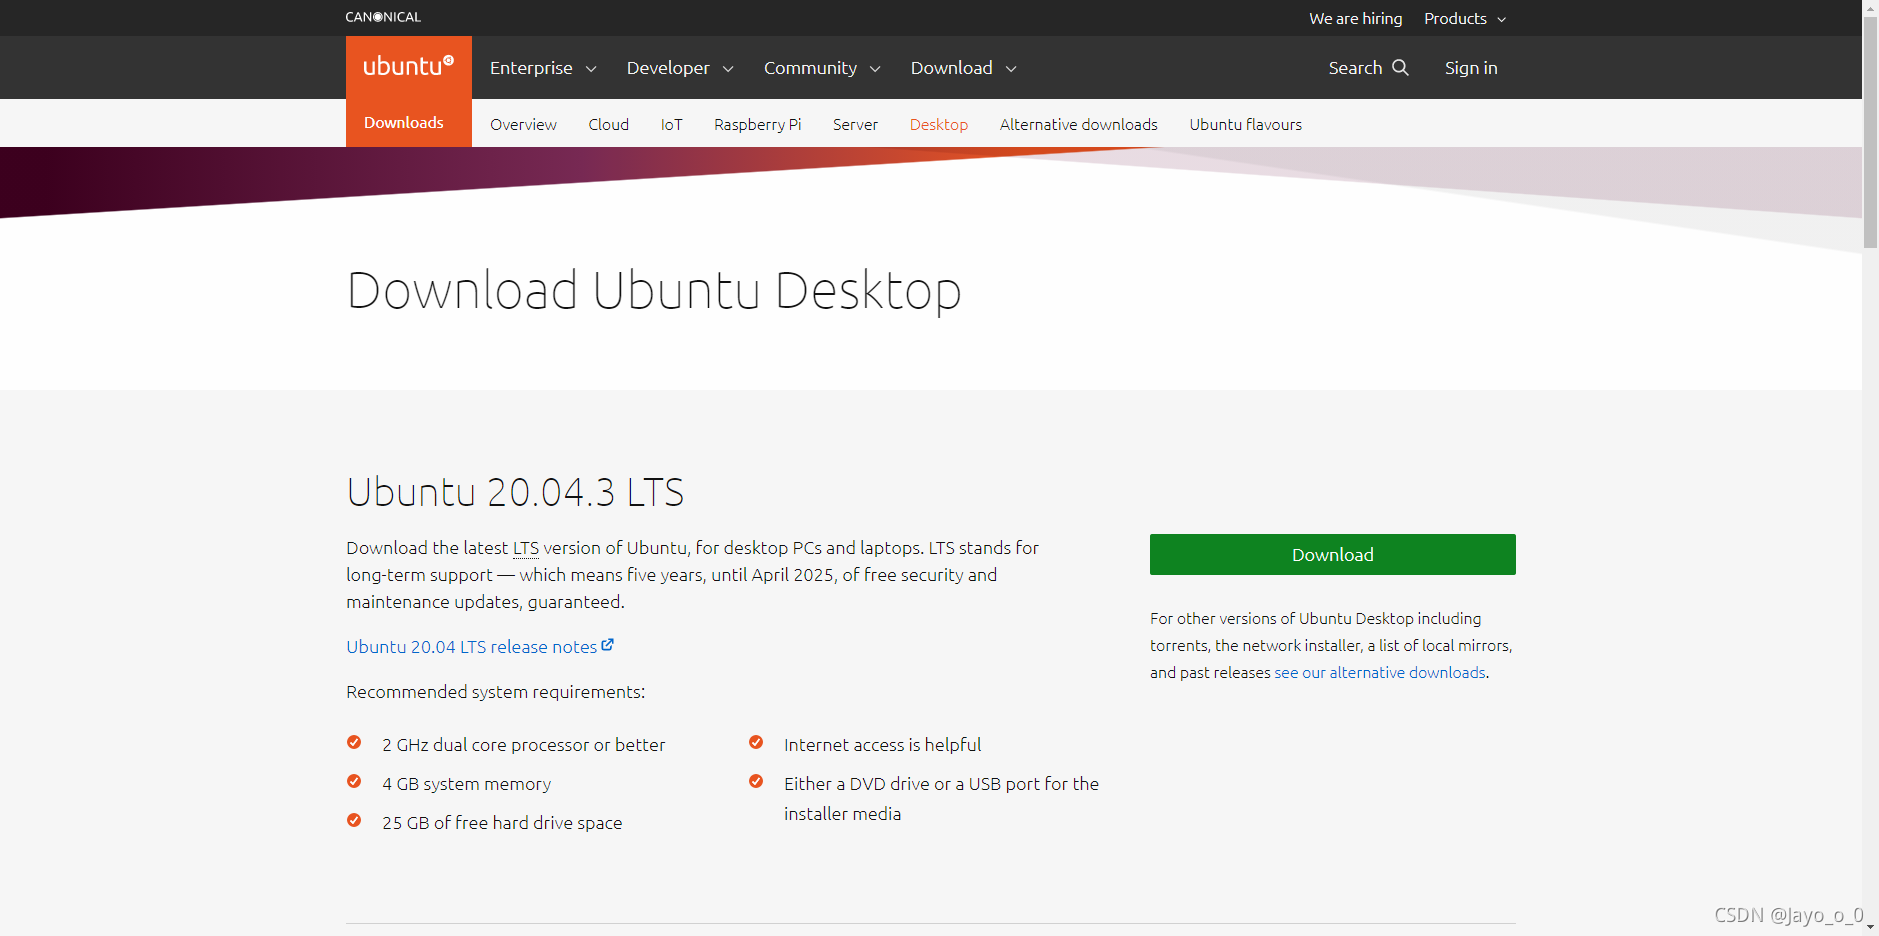Click the scrollbar up arrow

[x=1870, y=7]
